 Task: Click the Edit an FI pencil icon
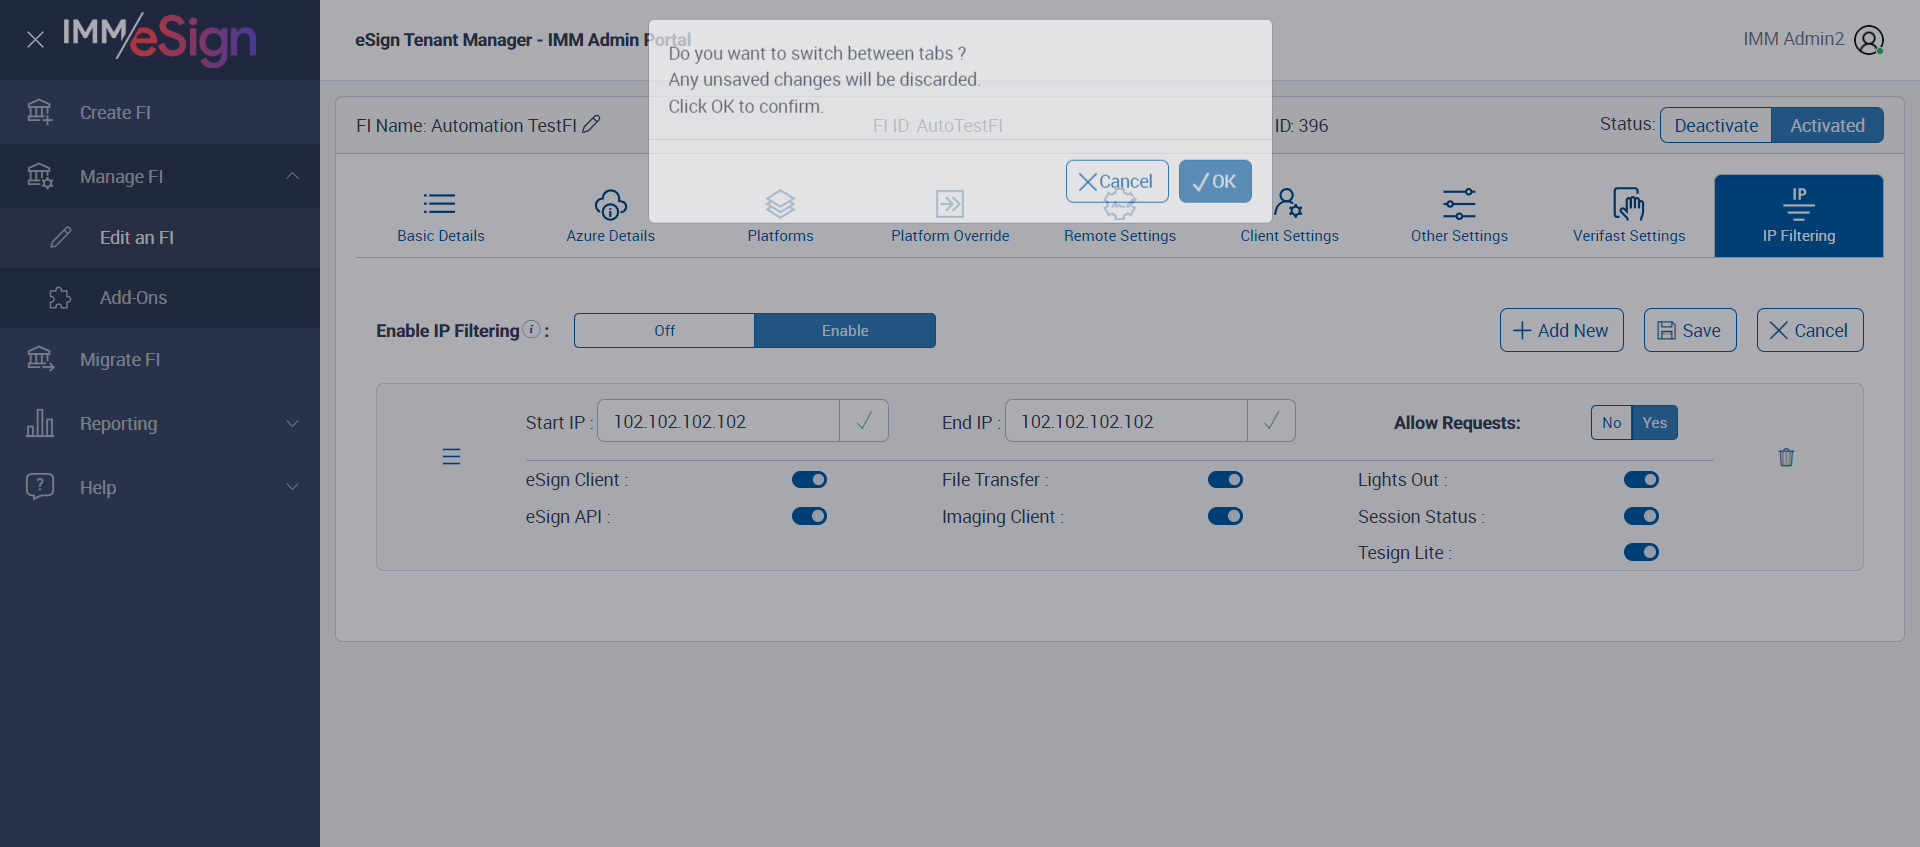pyautogui.click(x=61, y=237)
